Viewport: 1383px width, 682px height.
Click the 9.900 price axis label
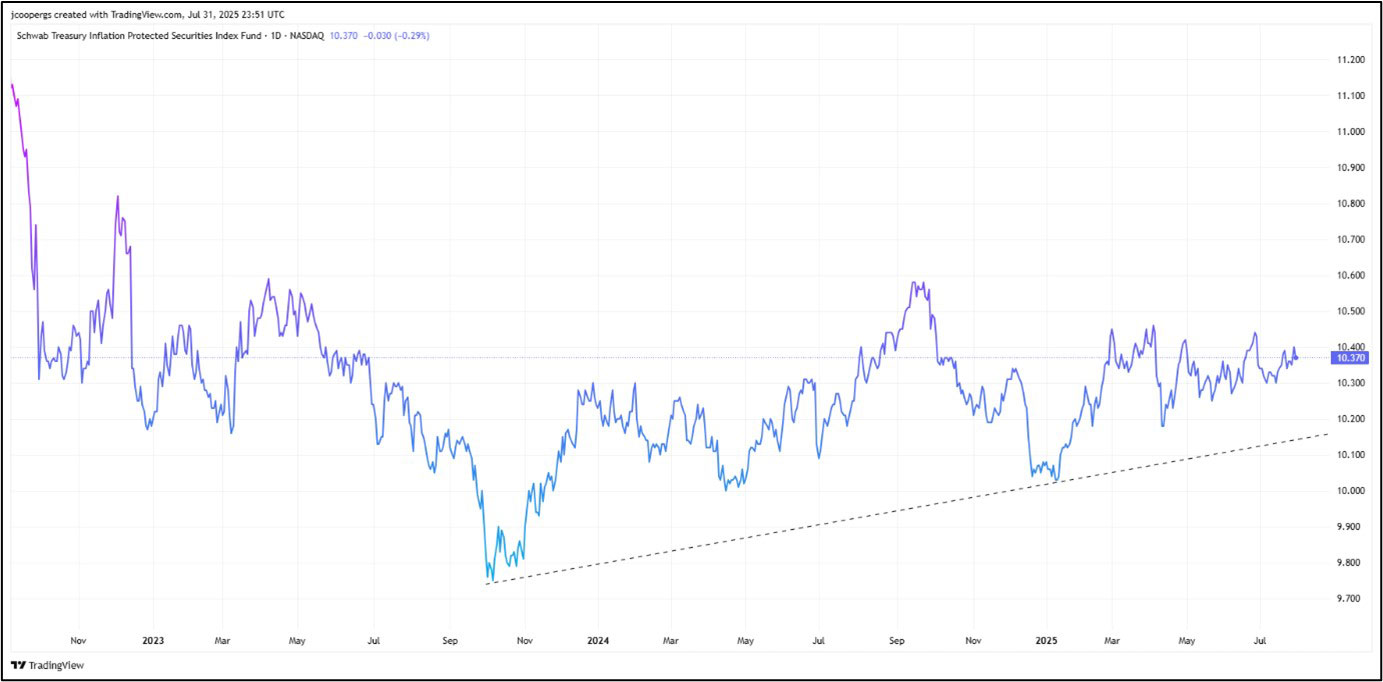(1350, 527)
